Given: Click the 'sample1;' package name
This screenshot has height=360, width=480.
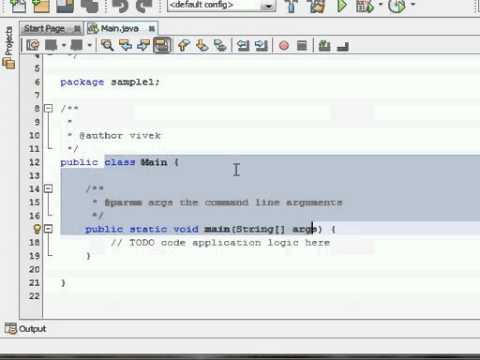Looking at the screenshot, I should 135,82.
